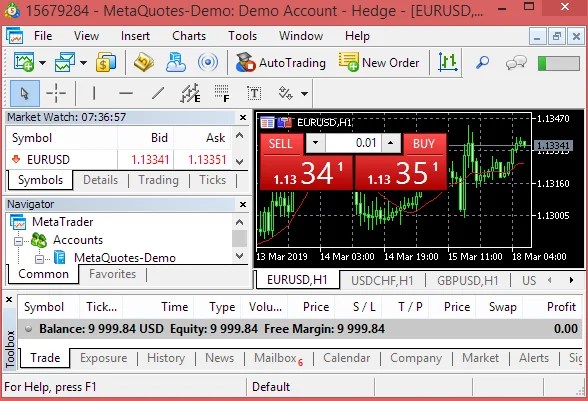Switch to the Details tab

(100, 180)
